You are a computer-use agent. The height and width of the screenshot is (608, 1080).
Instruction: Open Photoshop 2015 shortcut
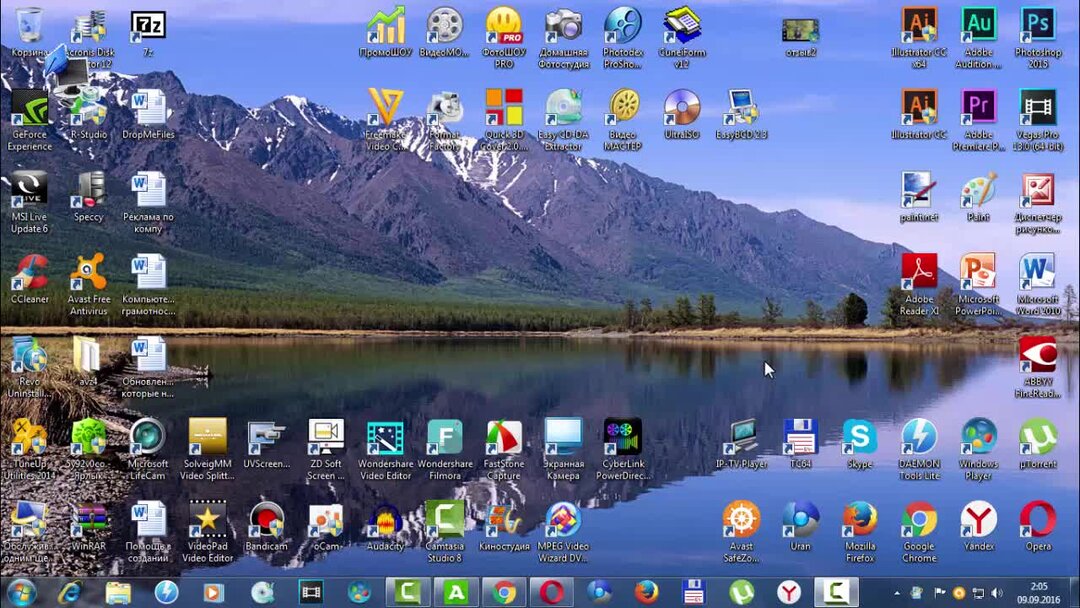pos(1038,38)
